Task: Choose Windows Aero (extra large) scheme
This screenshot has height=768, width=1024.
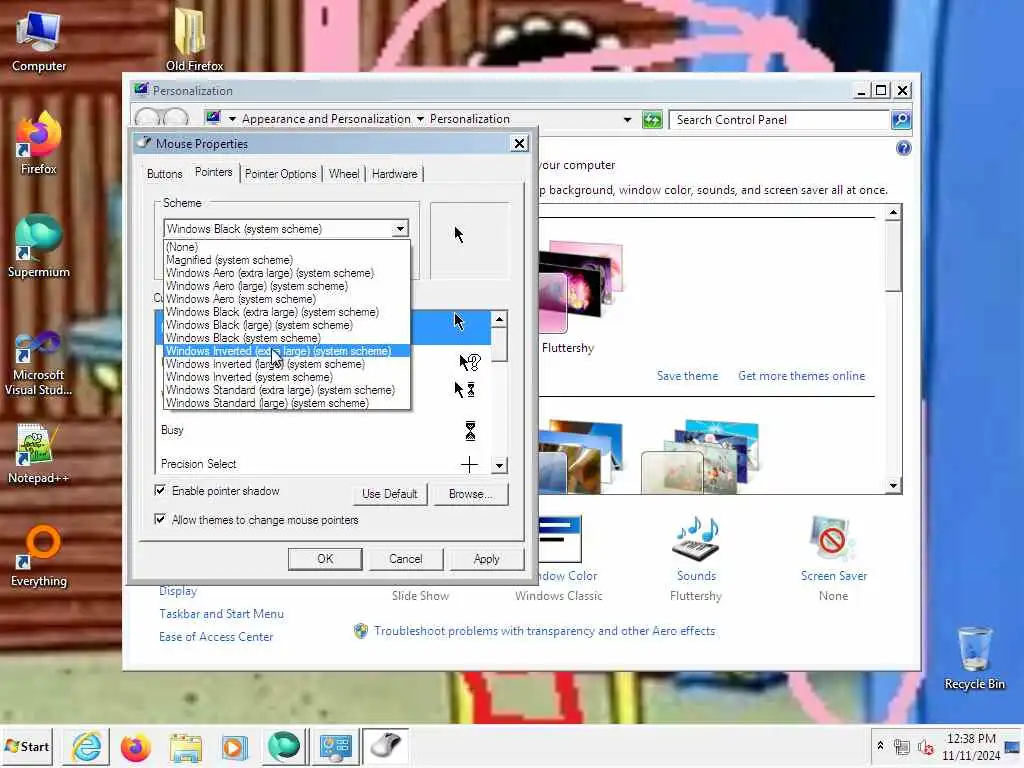Action: [287, 273]
